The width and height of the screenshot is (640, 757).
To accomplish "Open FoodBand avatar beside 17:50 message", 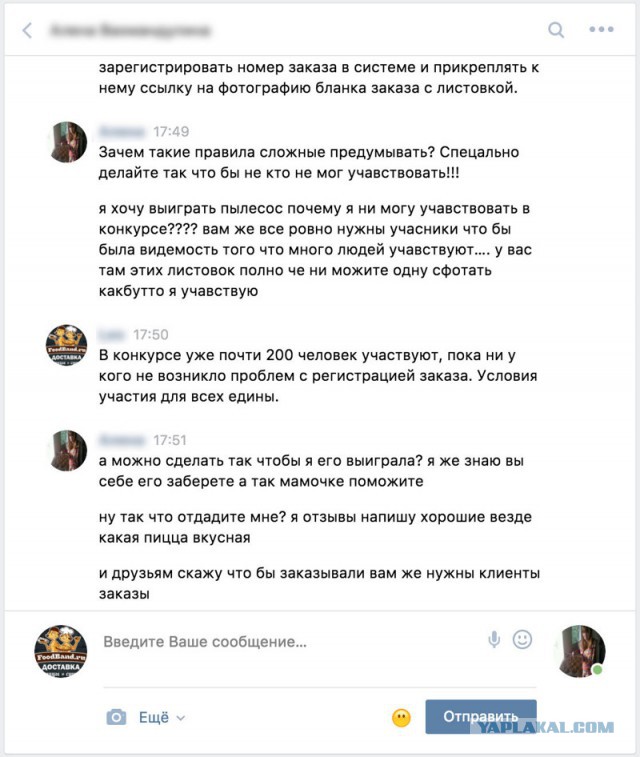I will pos(67,345).
